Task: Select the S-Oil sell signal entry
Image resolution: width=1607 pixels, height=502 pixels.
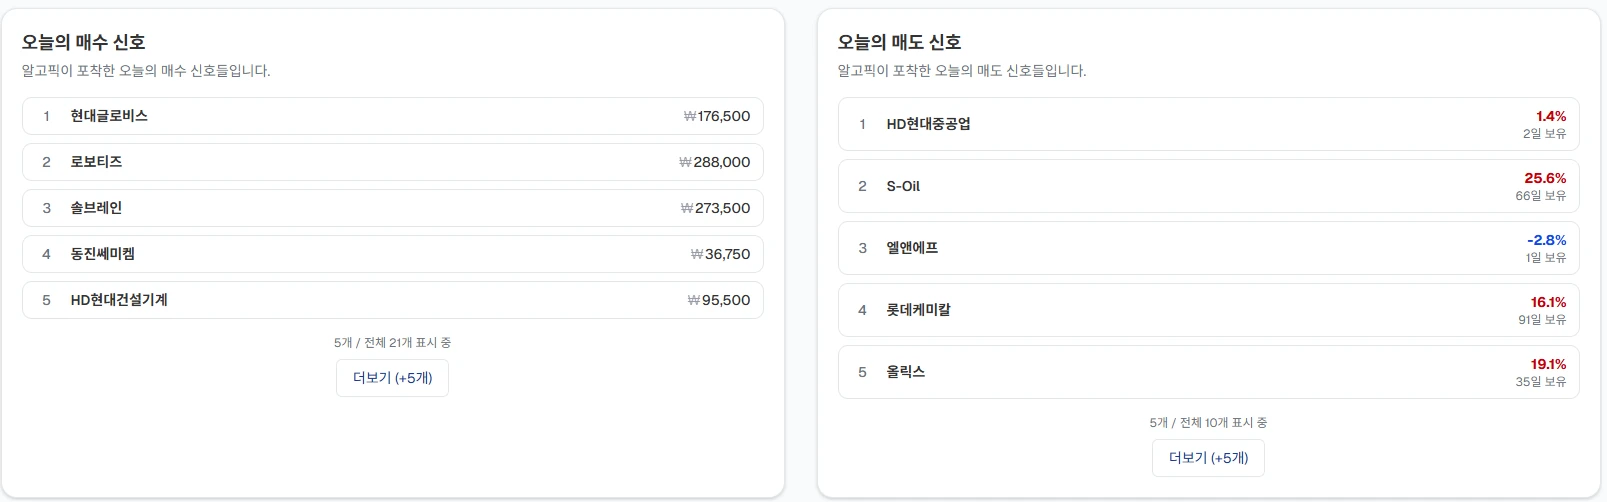Action: click(903, 186)
